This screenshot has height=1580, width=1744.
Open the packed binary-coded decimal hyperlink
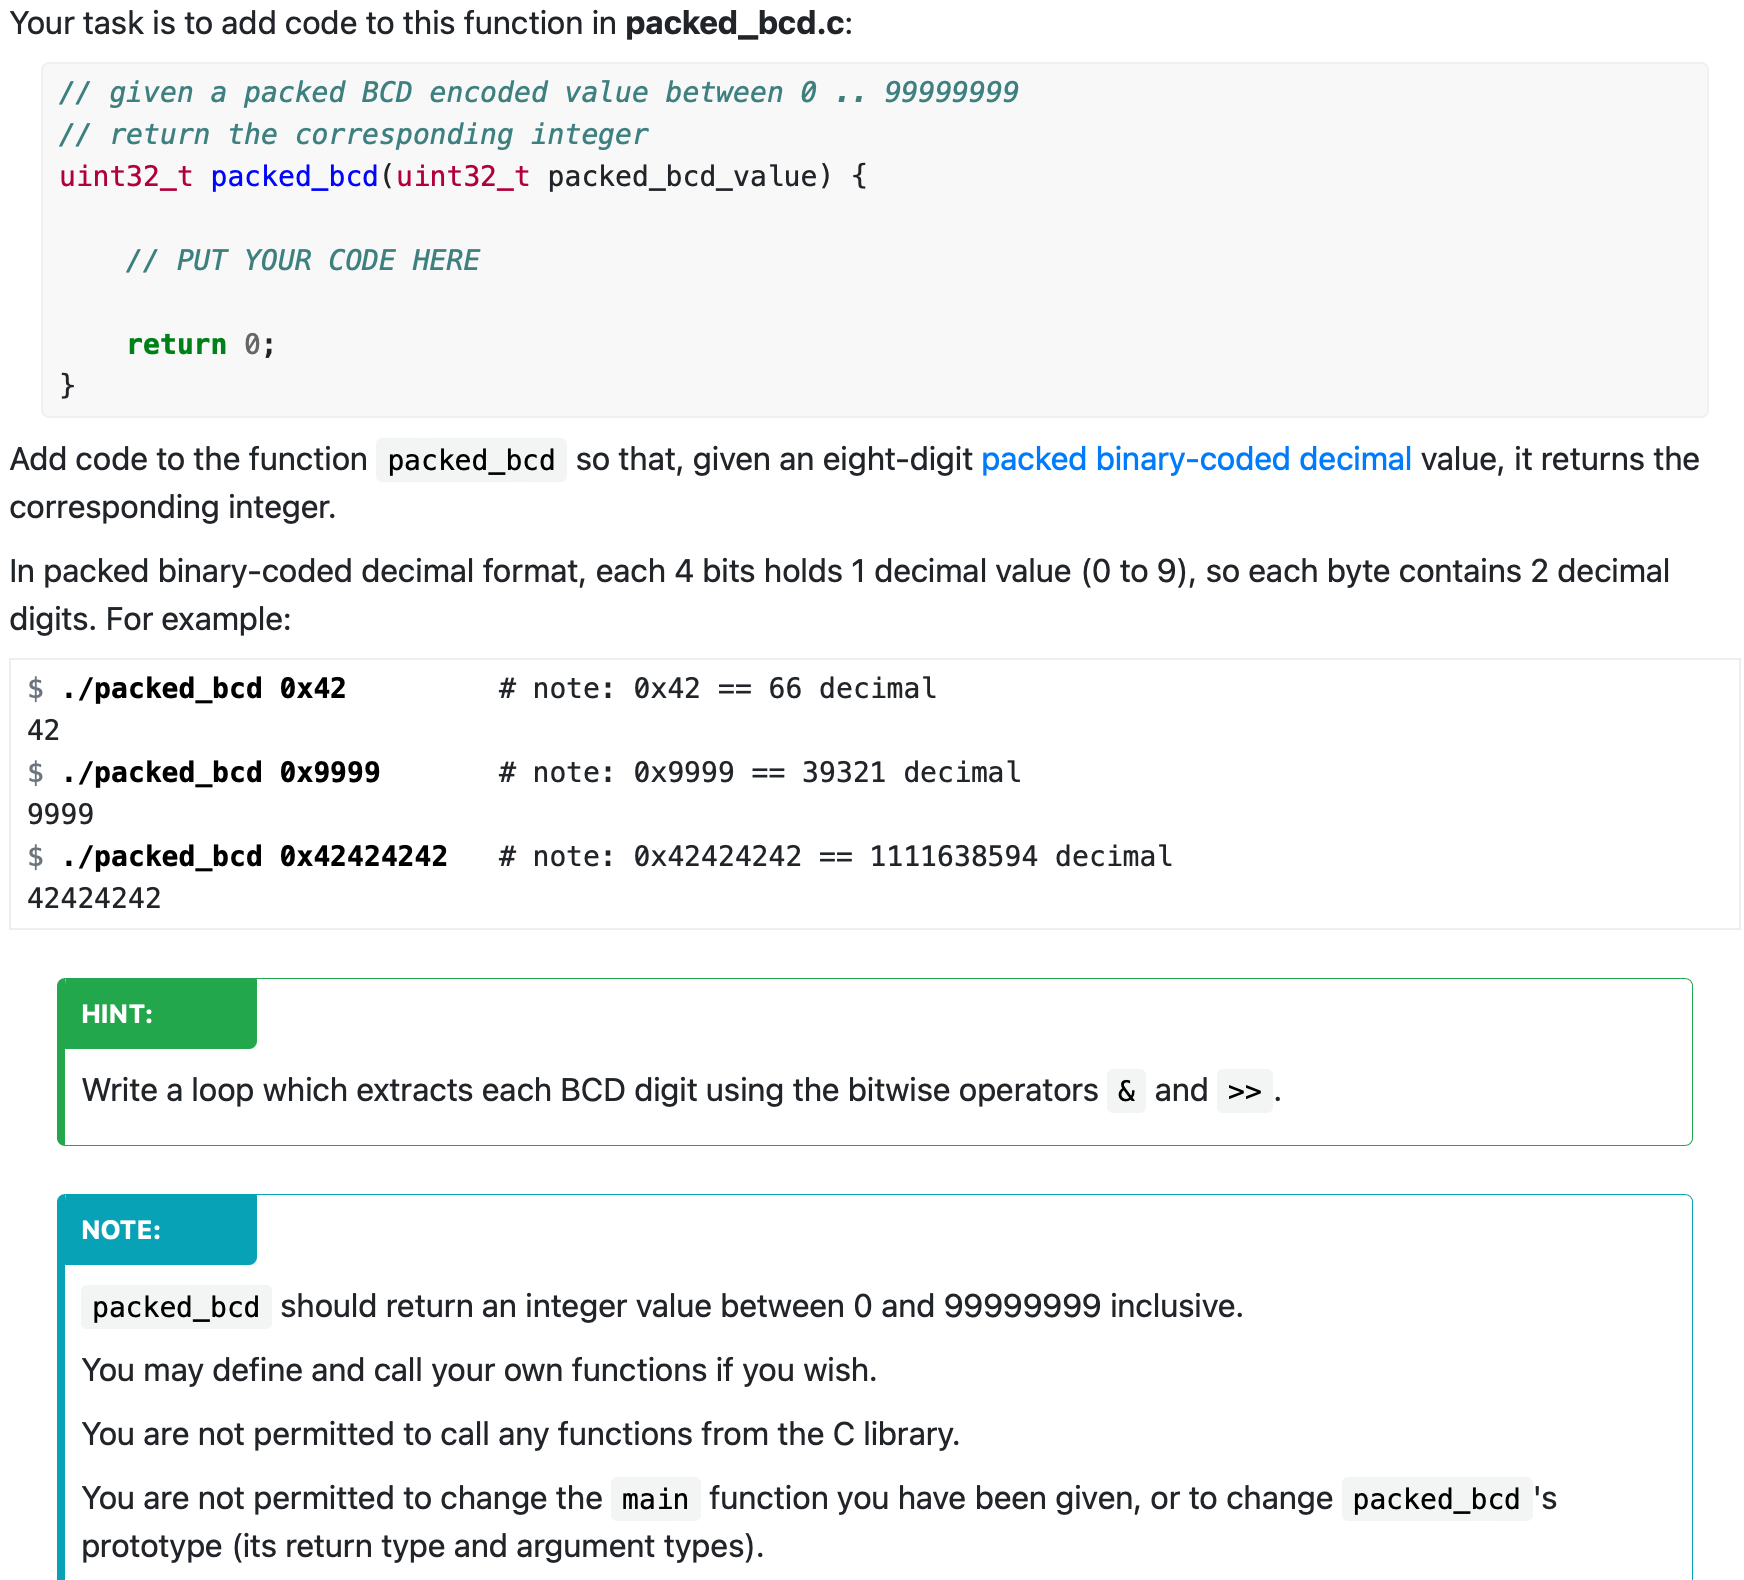coord(1196,459)
